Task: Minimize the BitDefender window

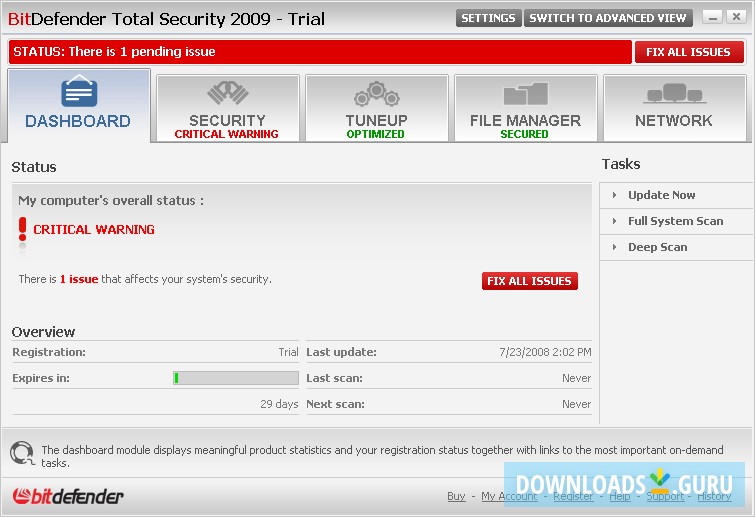Action: [x=713, y=17]
